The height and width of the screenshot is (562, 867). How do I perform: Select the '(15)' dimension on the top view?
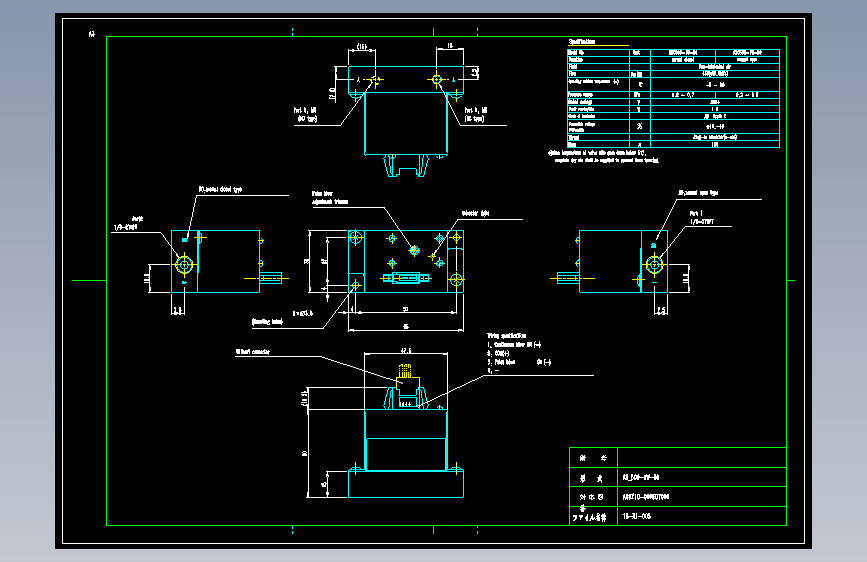362,46
